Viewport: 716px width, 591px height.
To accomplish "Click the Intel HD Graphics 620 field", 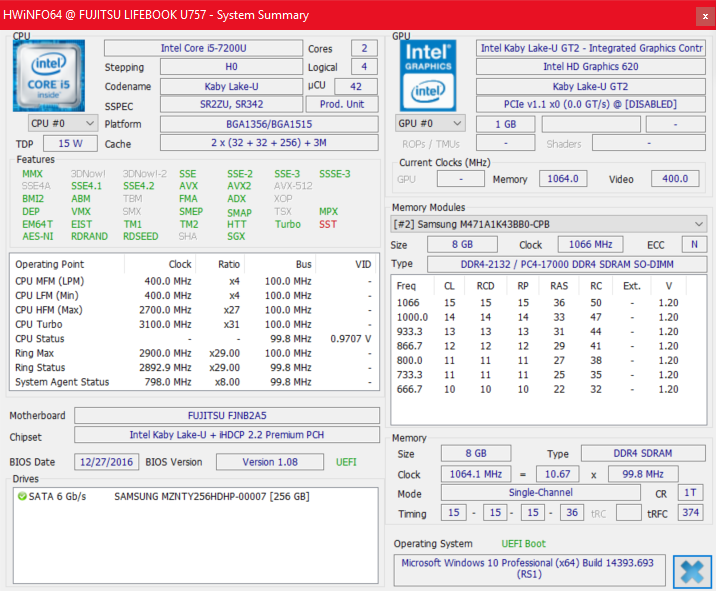I will [590, 67].
